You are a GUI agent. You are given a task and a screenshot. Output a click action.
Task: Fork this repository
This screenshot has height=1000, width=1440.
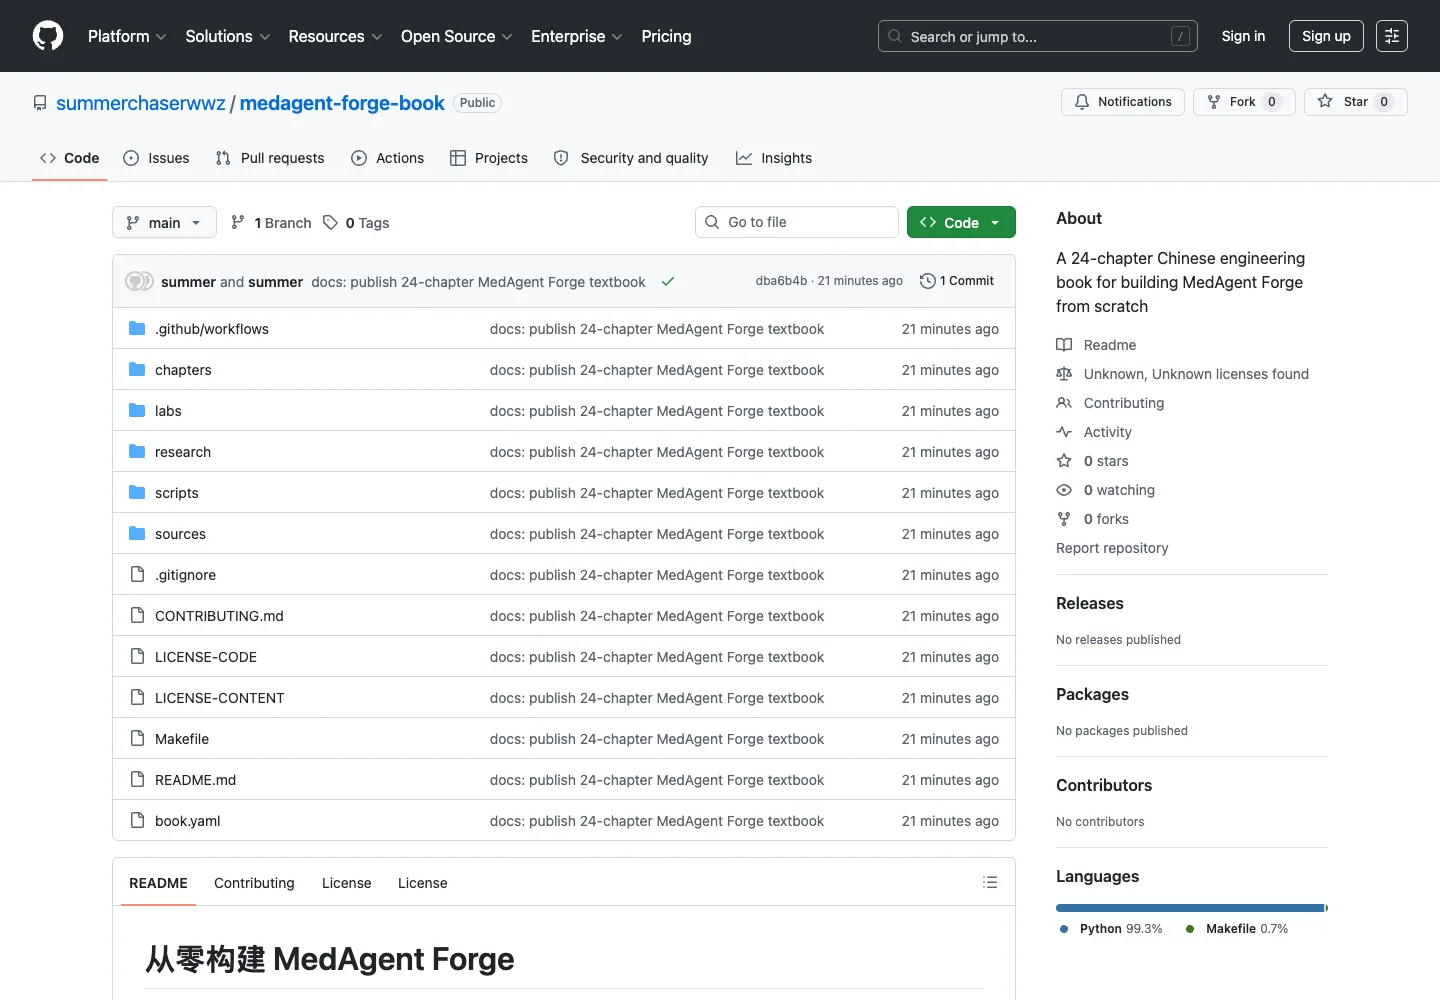coord(1244,102)
